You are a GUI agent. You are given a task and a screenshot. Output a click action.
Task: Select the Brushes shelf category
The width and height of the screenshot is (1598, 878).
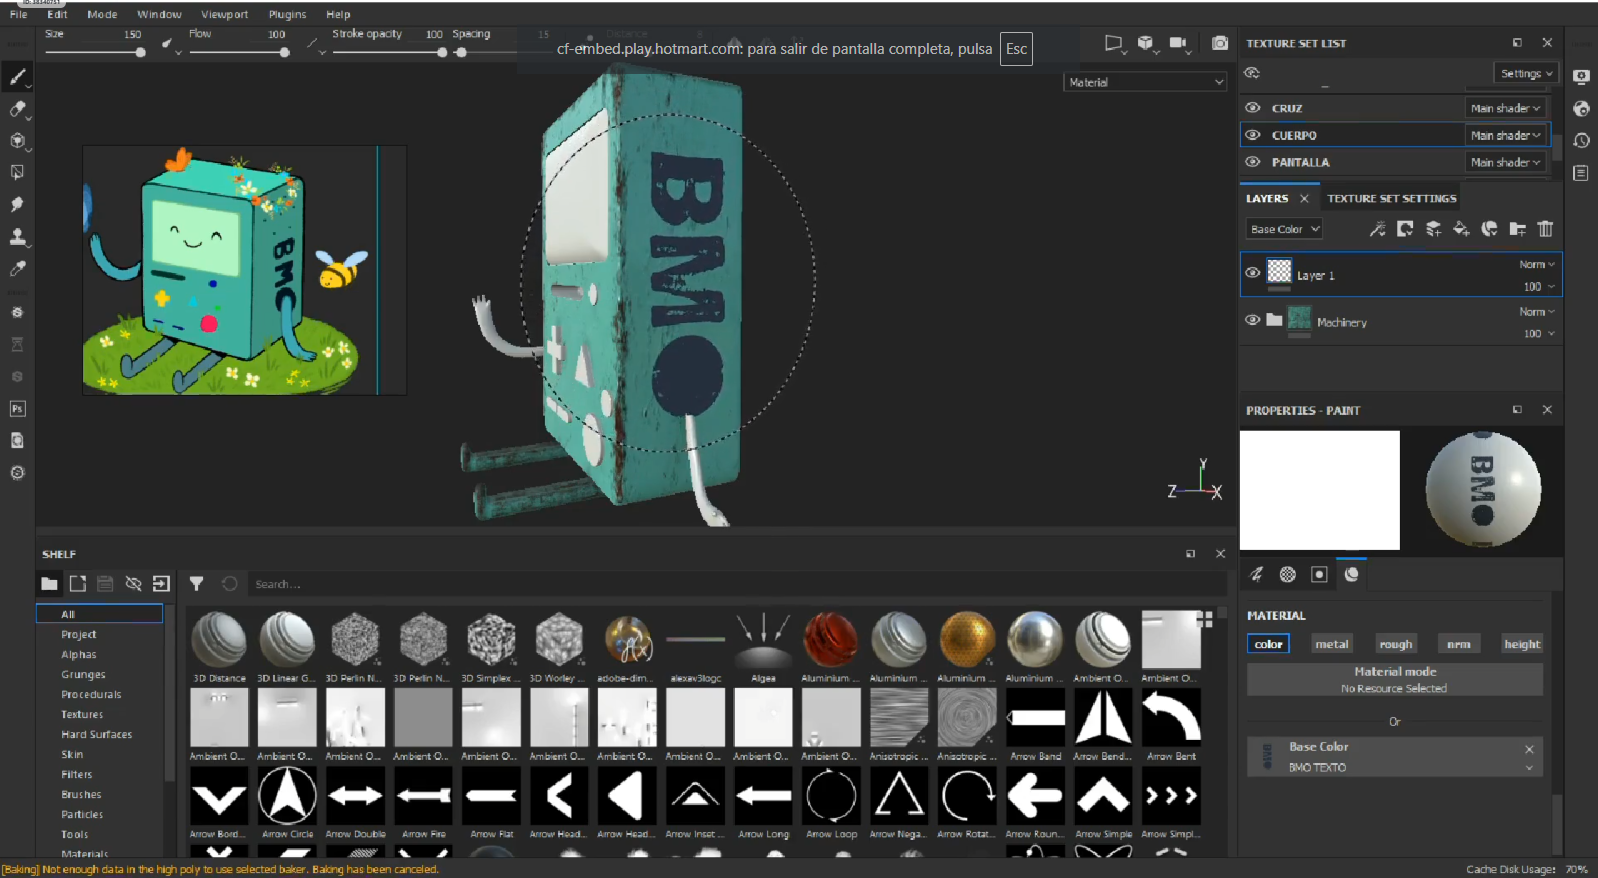pos(81,794)
